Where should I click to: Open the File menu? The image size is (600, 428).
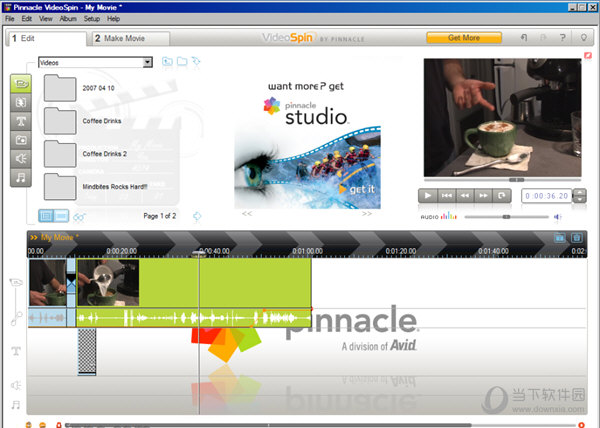point(10,19)
